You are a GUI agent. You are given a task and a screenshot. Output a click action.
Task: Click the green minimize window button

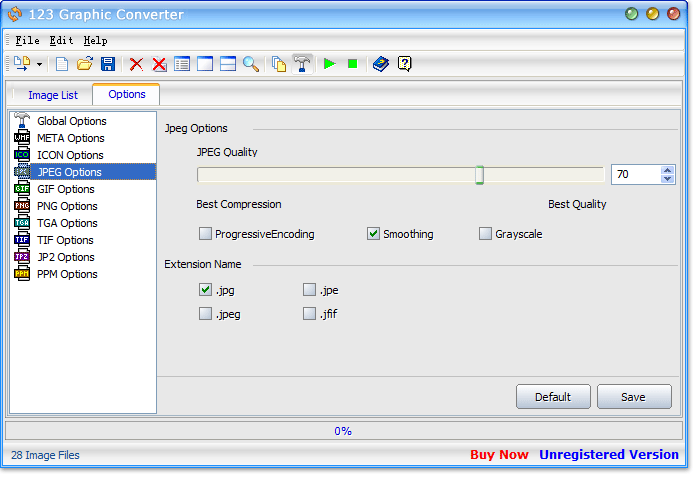coord(631,14)
